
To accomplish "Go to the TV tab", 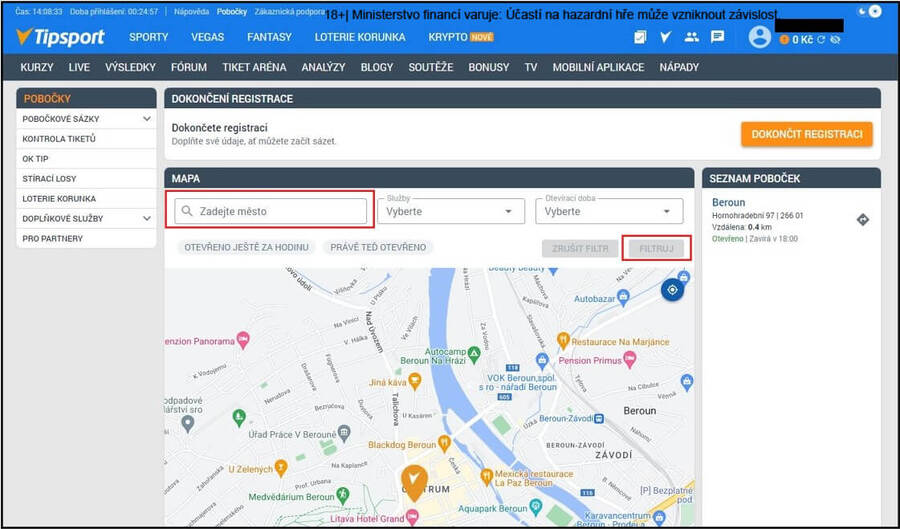I will point(531,67).
